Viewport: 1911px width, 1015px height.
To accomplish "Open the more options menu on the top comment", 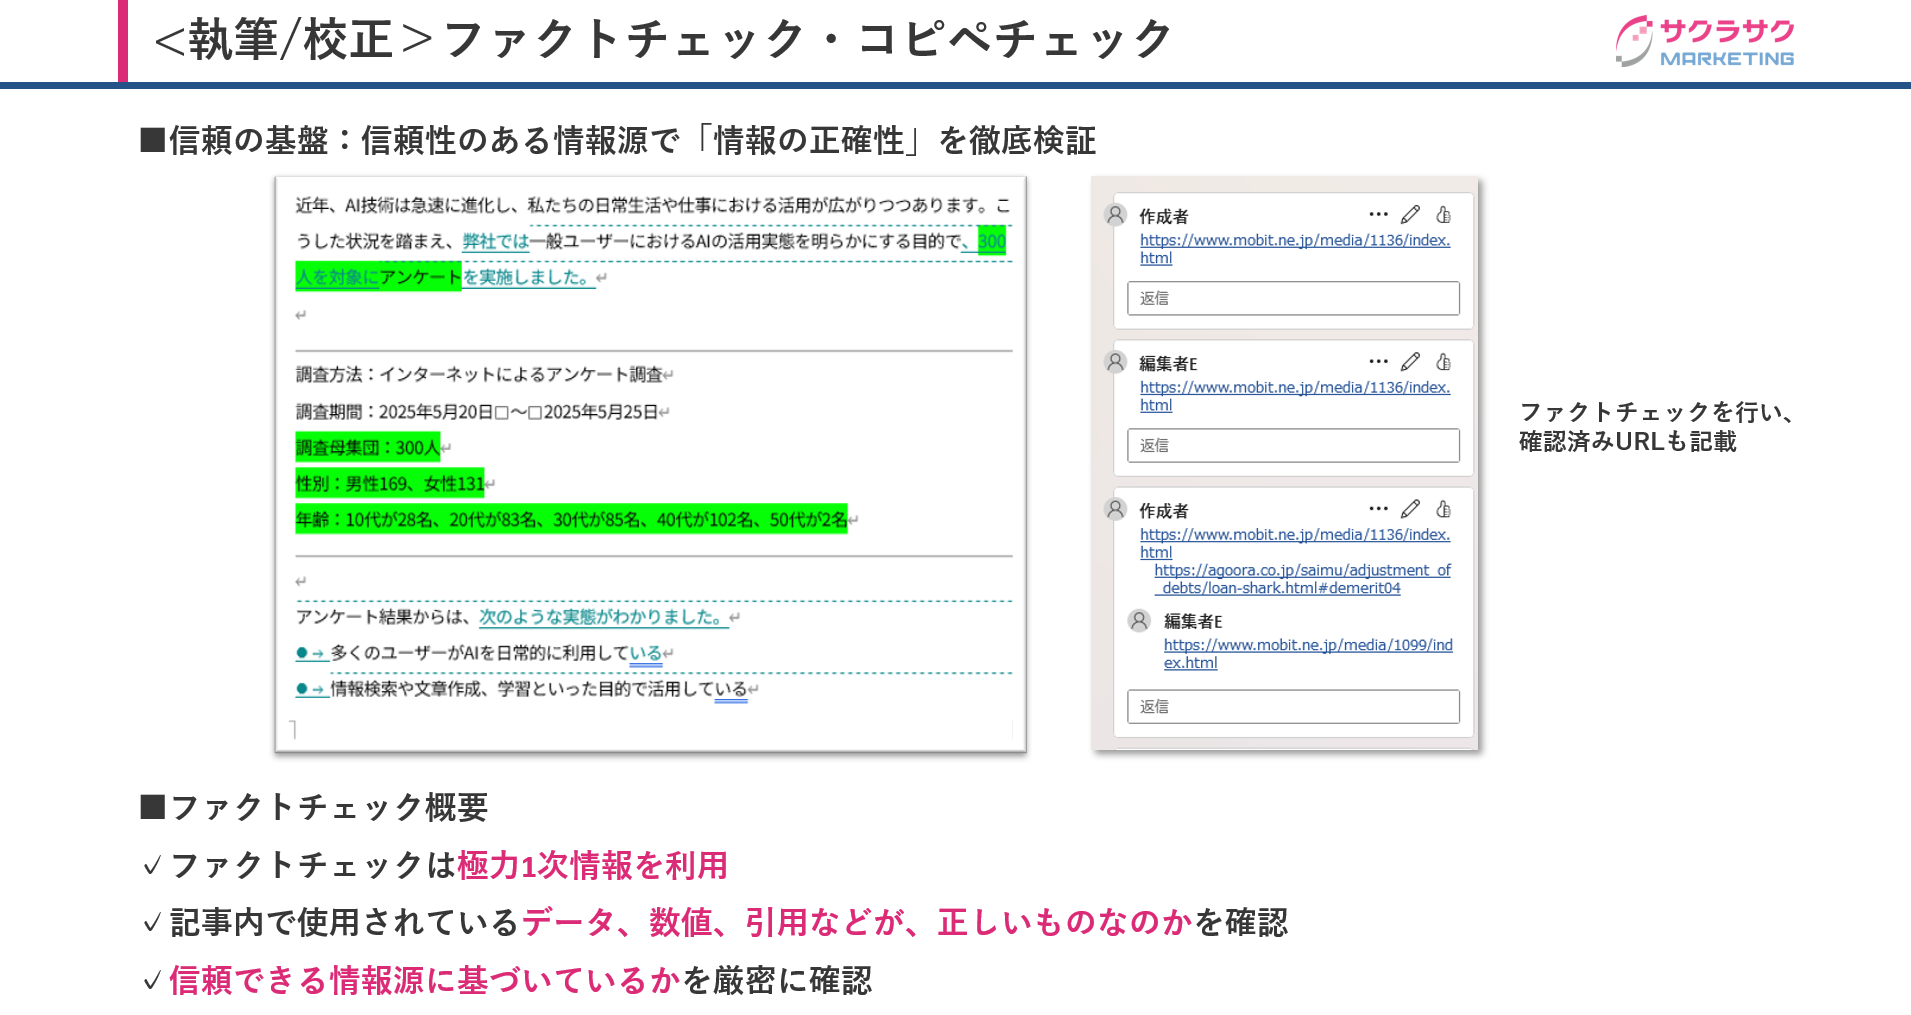I will pyautogui.click(x=1378, y=215).
